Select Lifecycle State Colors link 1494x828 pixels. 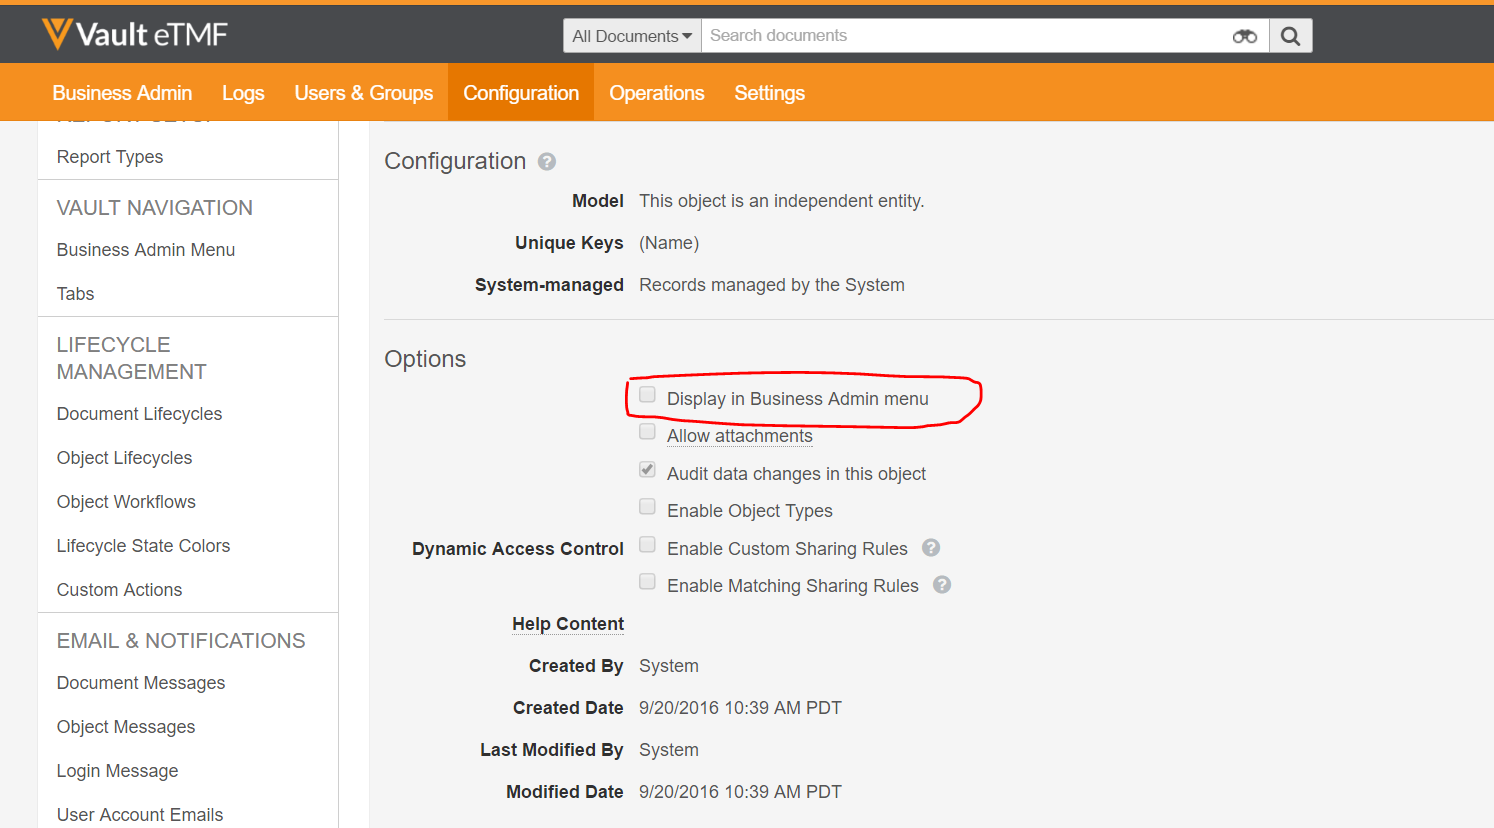(143, 546)
